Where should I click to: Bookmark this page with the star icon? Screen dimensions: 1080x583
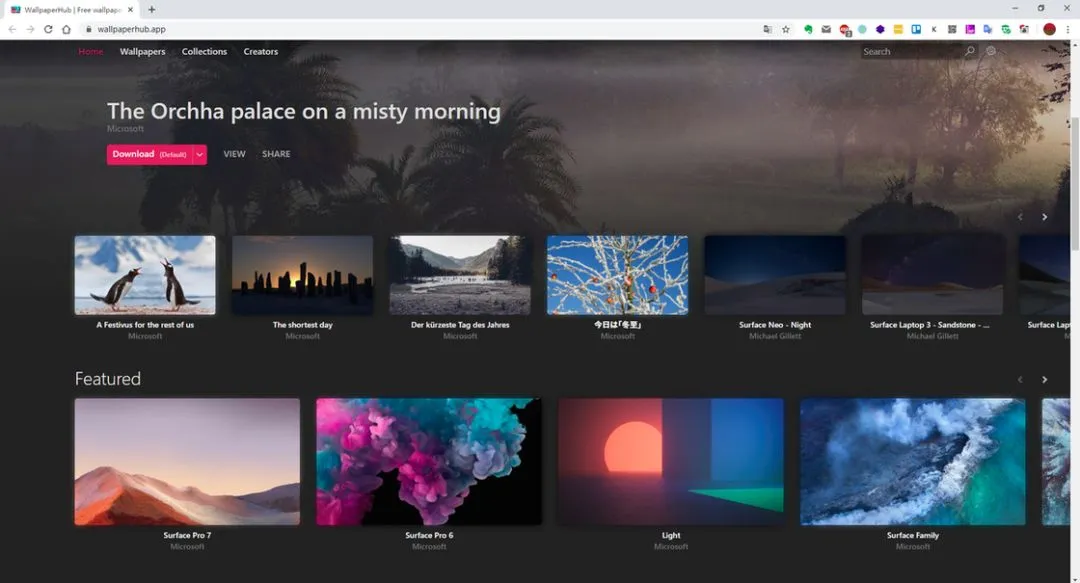pos(786,29)
